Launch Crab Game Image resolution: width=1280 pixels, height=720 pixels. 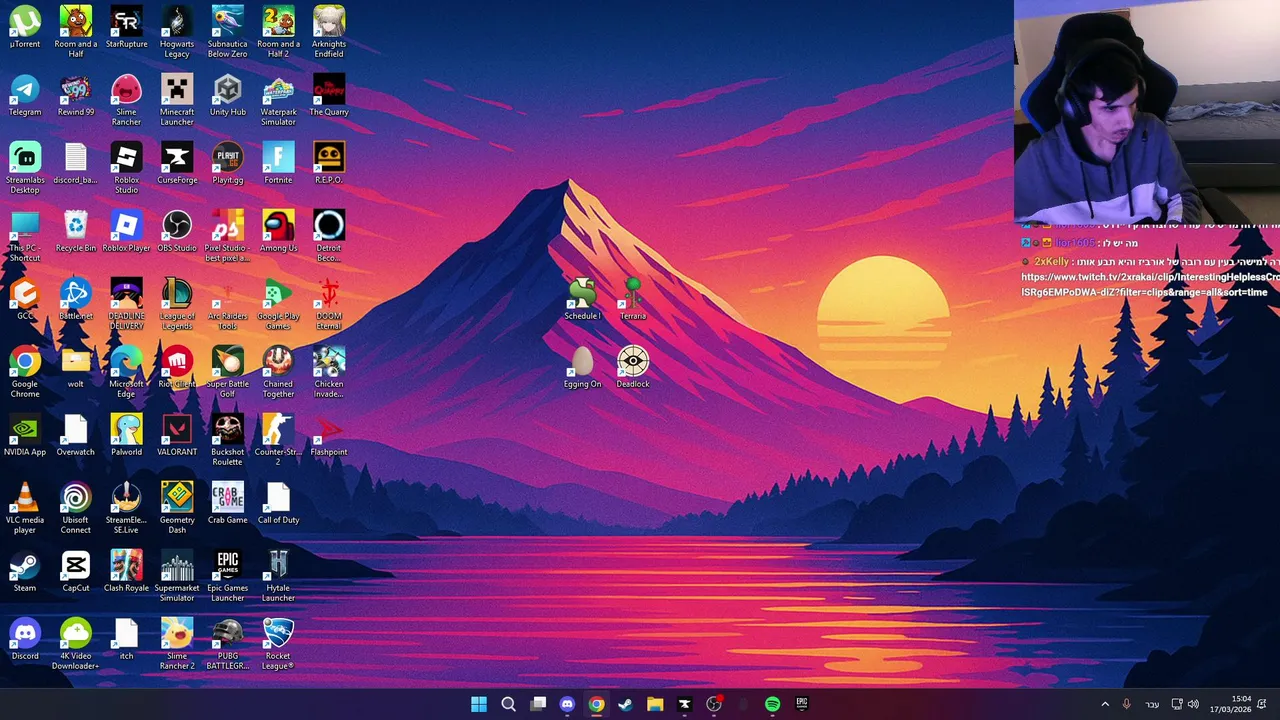(227, 504)
